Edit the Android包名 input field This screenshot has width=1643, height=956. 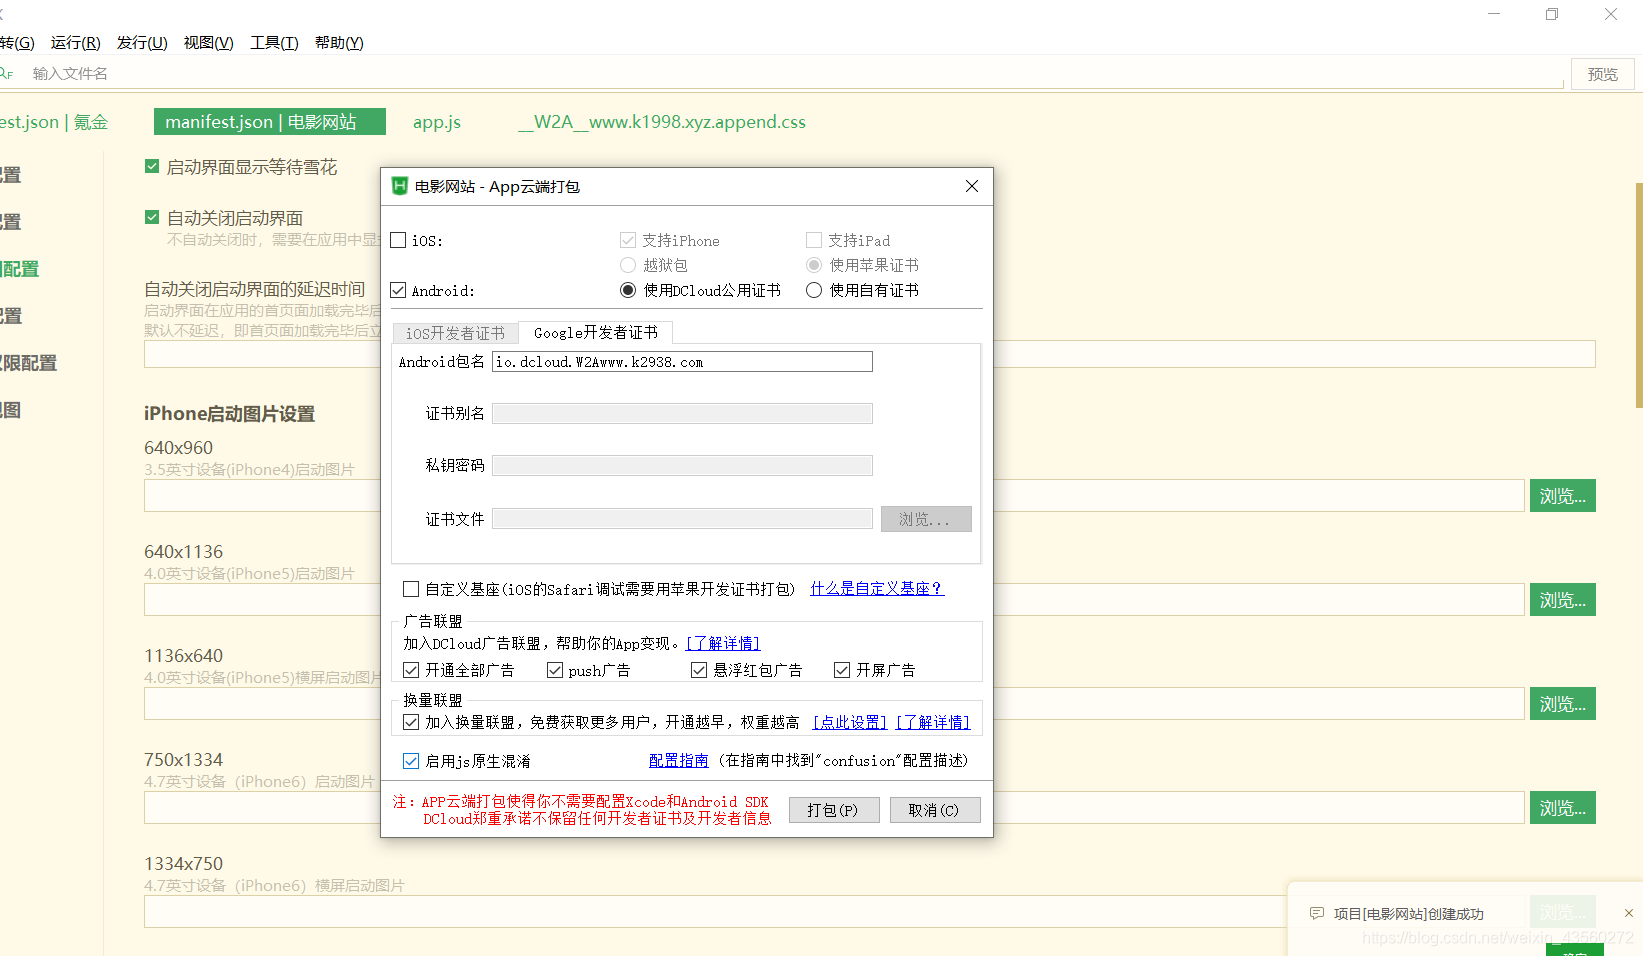[682, 361]
